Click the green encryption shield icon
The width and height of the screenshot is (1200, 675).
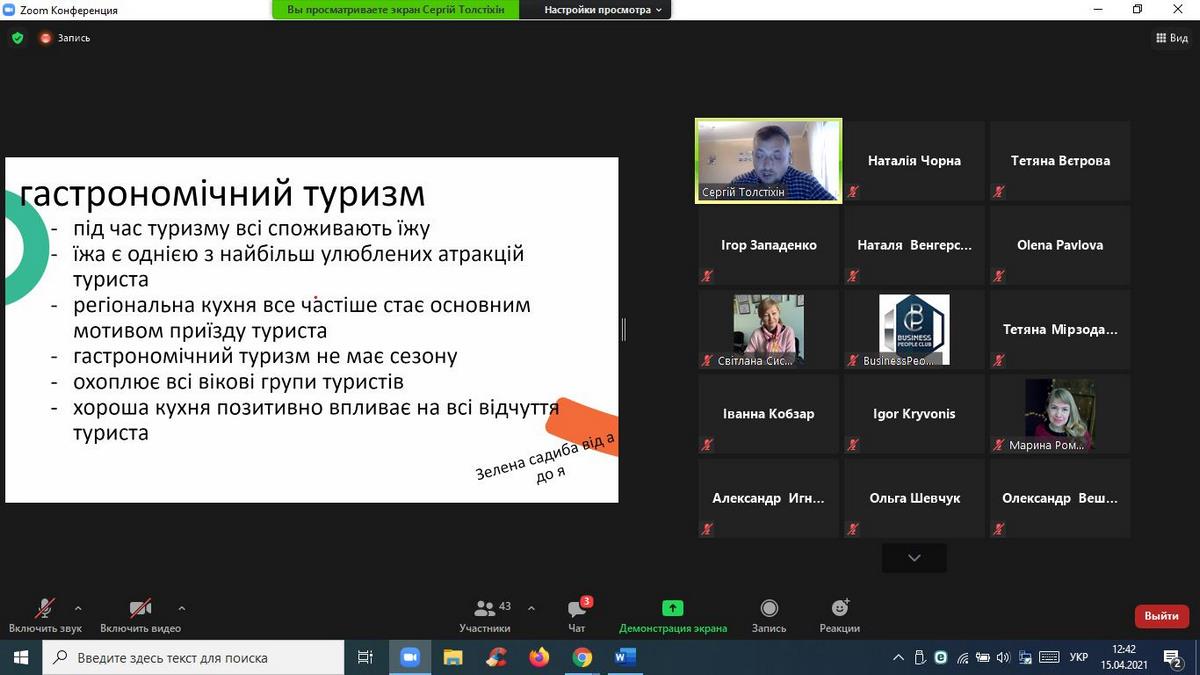(x=17, y=38)
